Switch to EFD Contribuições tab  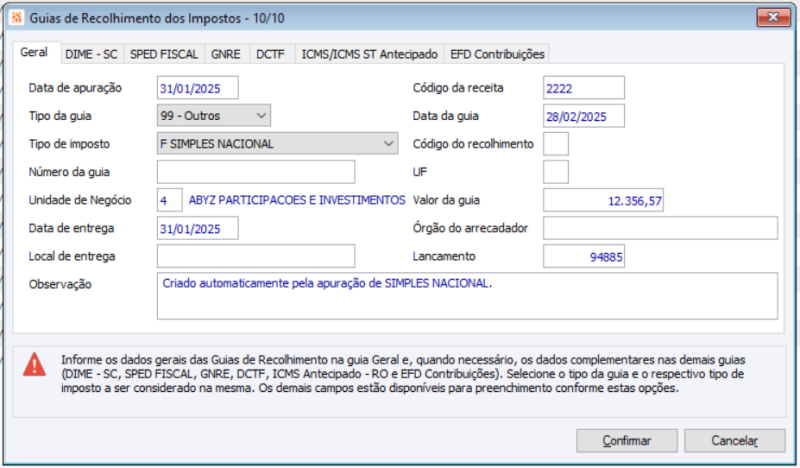[x=497, y=54]
